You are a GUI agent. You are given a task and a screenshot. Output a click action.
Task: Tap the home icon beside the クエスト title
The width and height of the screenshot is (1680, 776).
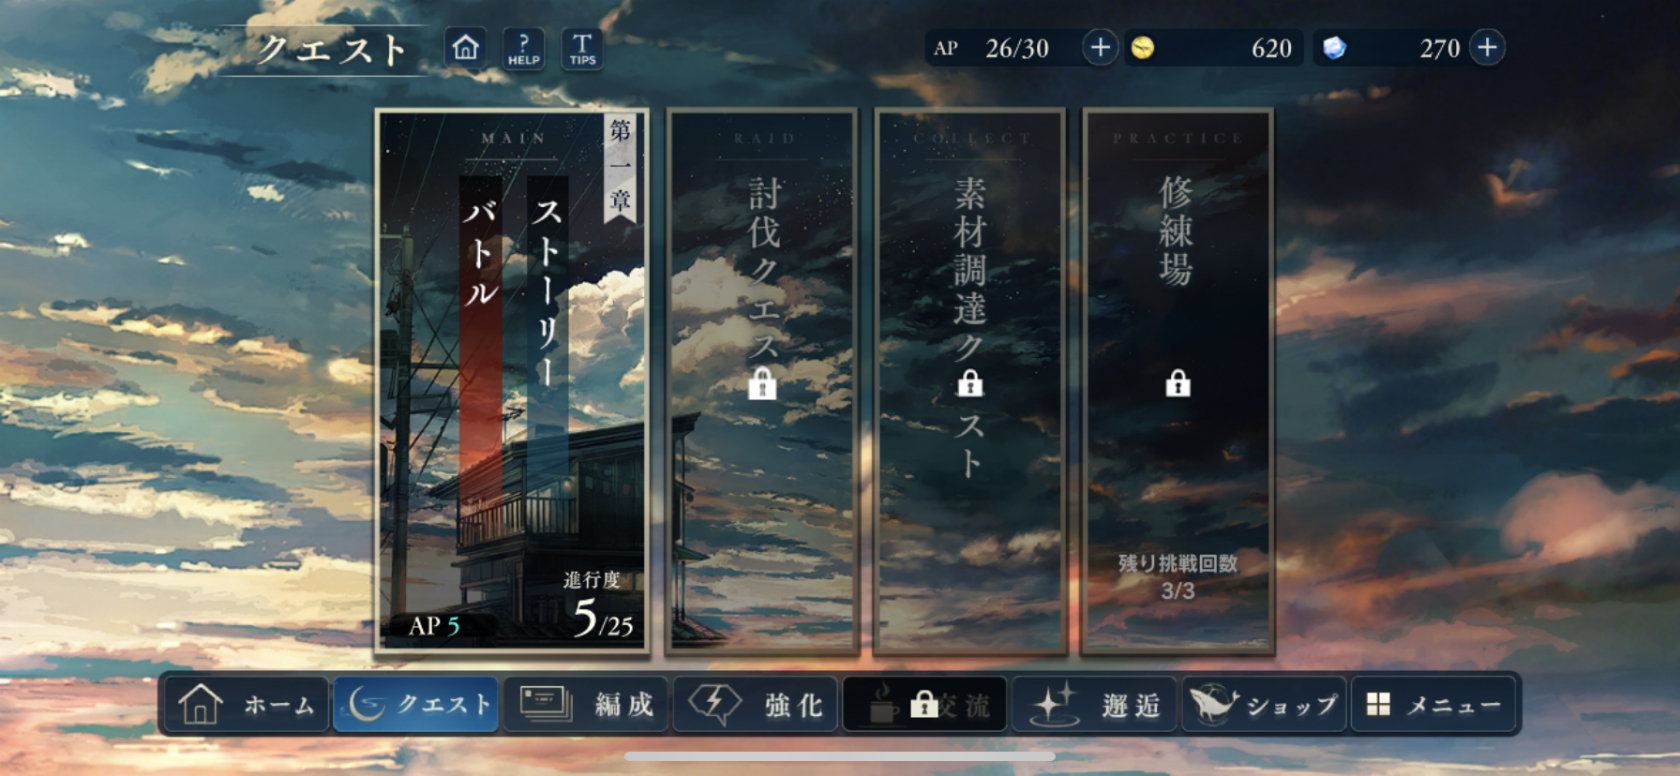pos(465,47)
